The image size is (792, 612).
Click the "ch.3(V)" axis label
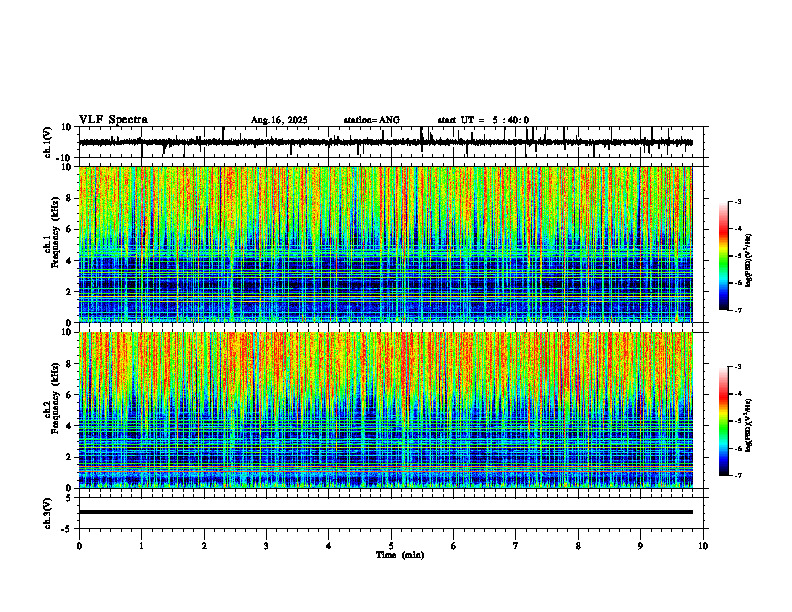pyautogui.click(x=48, y=513)
